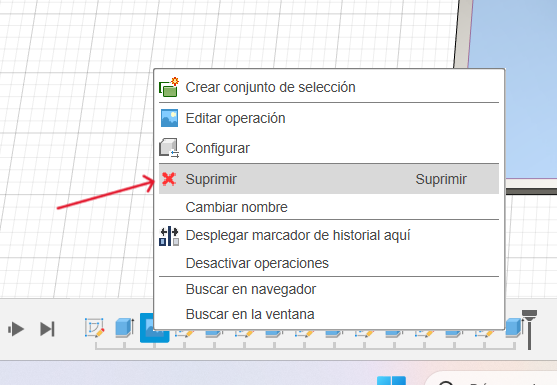Jump to end of timeline
The width and height of the screenshot is (557, 385).
click(47, 329)
